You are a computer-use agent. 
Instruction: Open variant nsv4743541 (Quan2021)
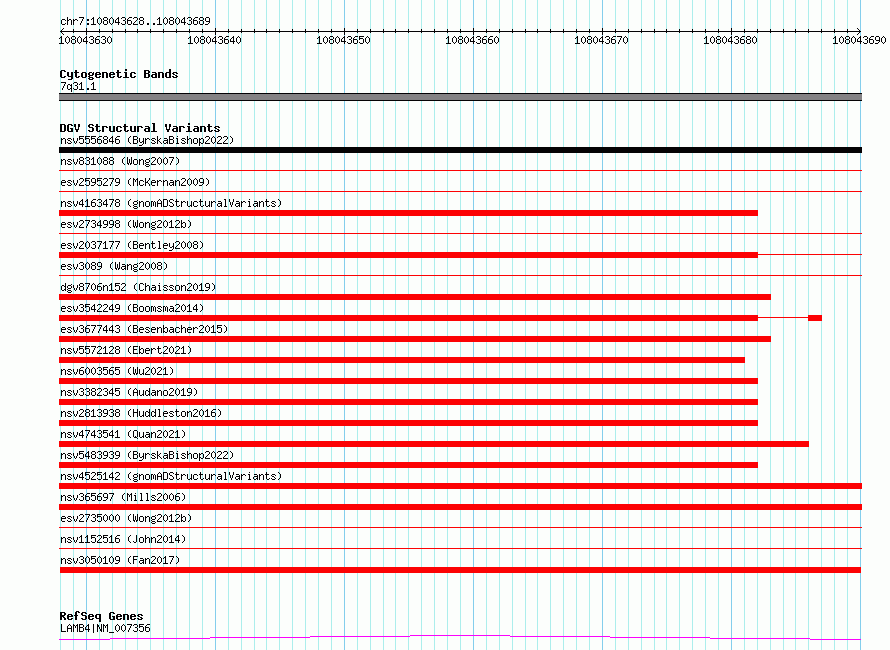(123, 434)
